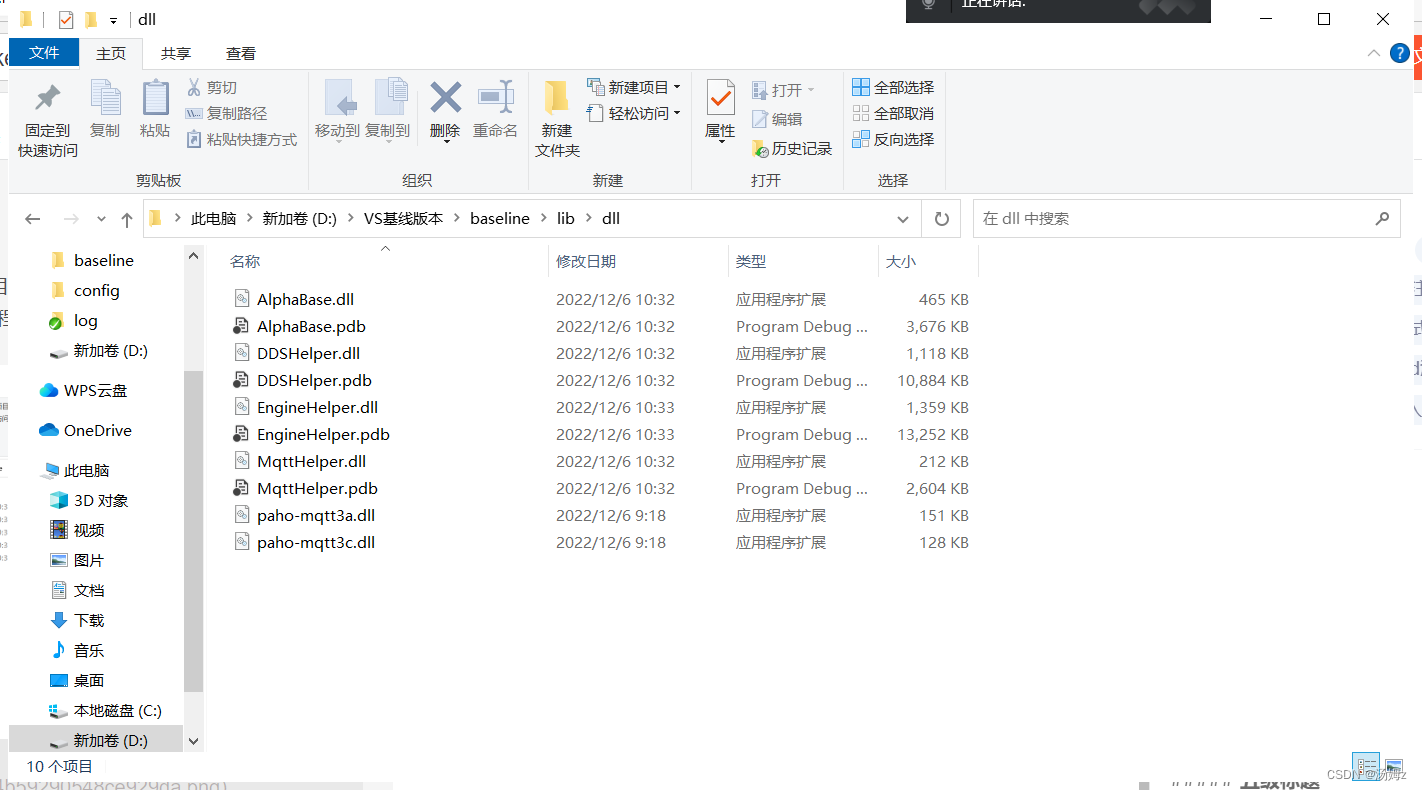Go up one folder level arrow

pos(127,219)
